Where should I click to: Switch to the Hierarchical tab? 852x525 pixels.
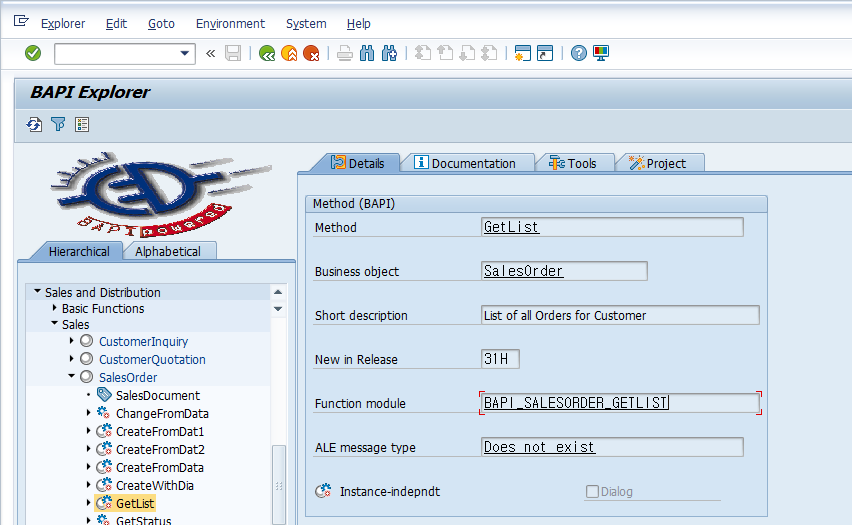click(x=79, y=252)
